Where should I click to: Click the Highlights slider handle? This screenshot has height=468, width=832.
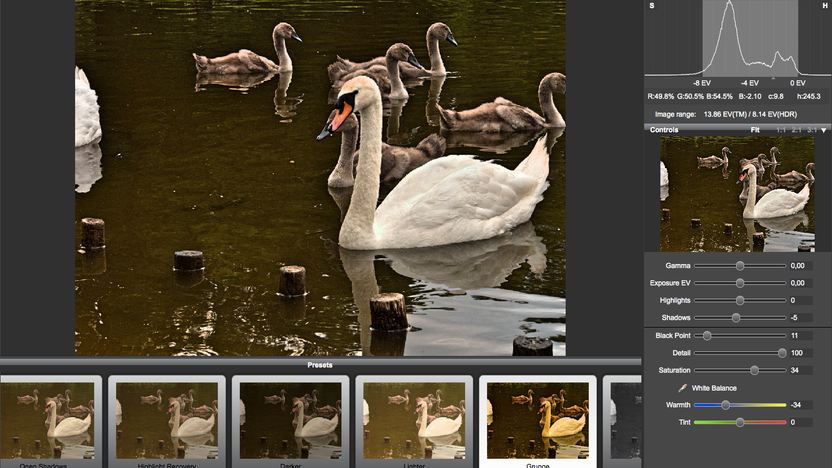[740, 300]
